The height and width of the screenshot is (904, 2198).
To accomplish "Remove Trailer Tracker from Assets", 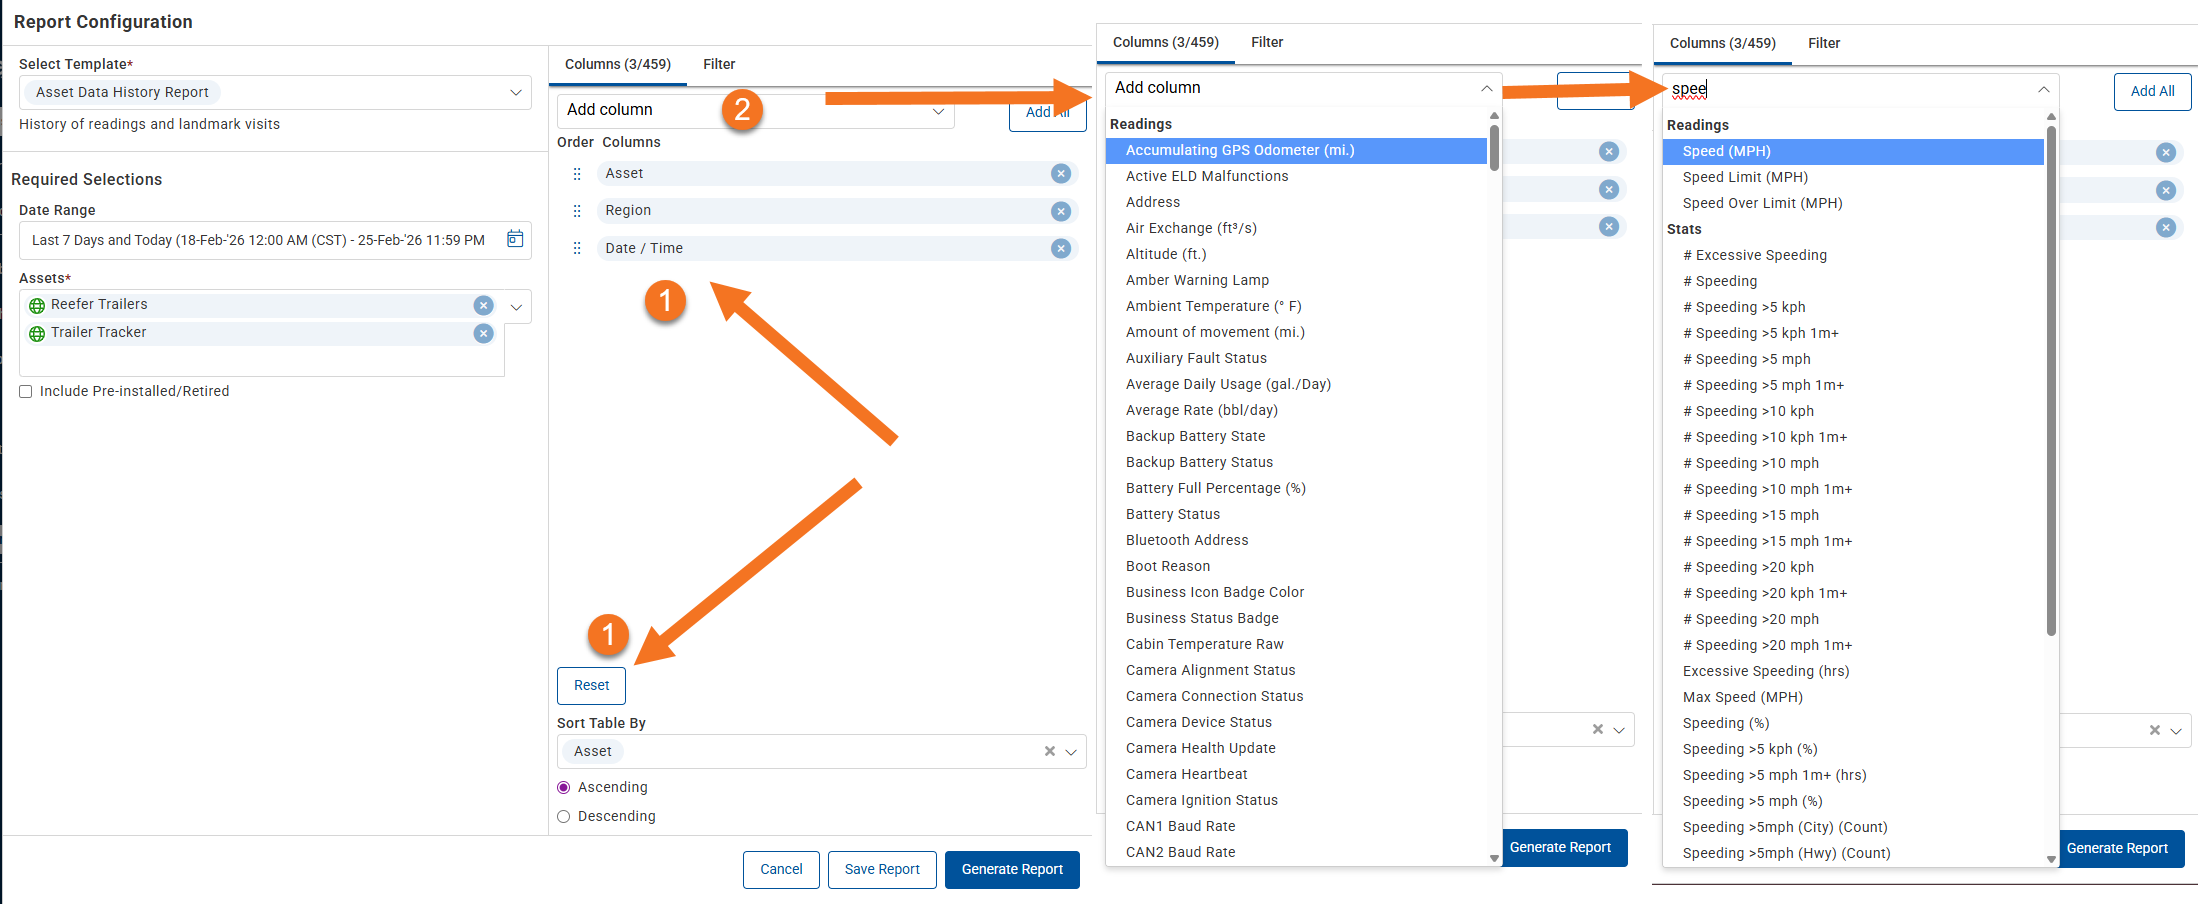I will pyautogui.click(x=483, y=333).
